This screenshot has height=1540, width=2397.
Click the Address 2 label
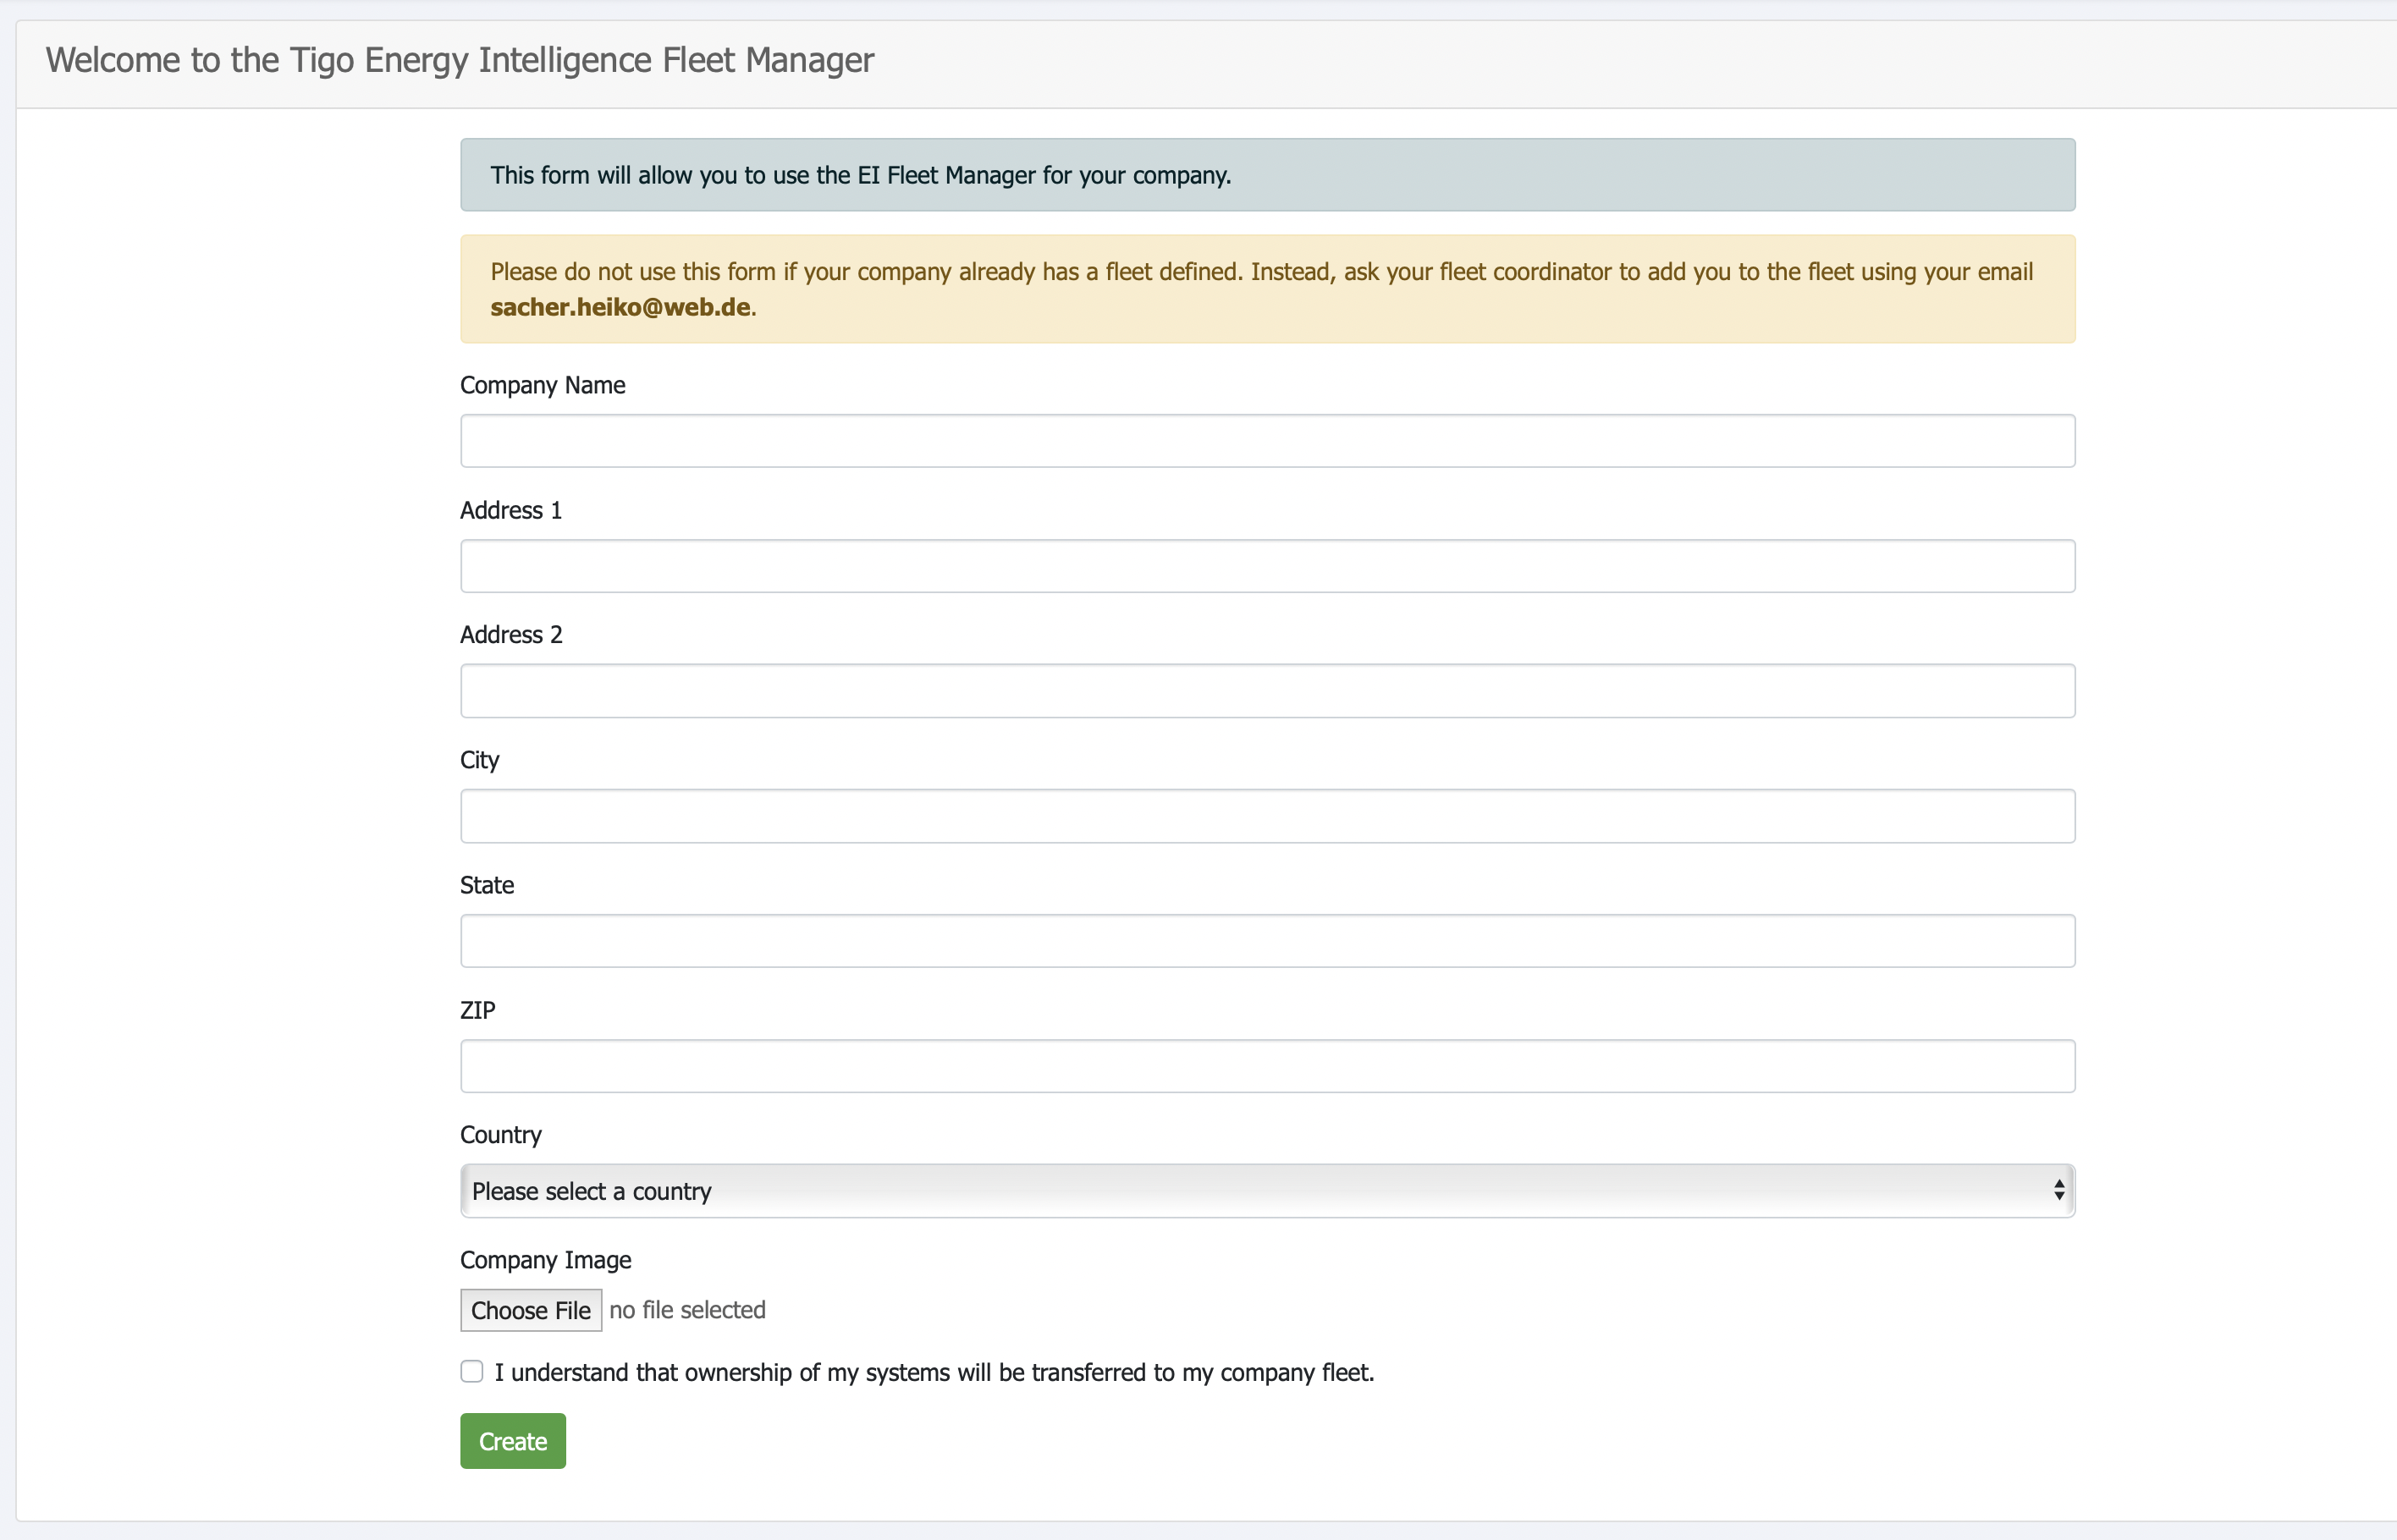(511, 635)
